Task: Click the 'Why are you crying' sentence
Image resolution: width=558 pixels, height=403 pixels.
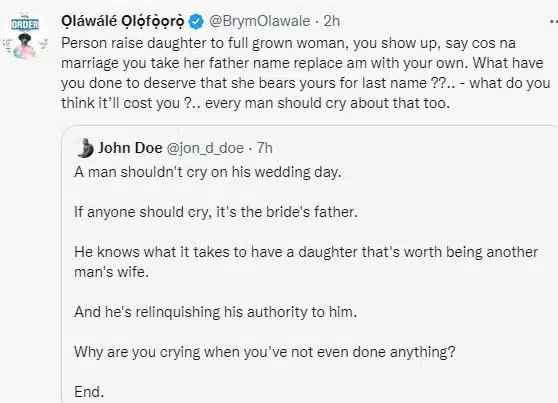Action: [265, 352]
